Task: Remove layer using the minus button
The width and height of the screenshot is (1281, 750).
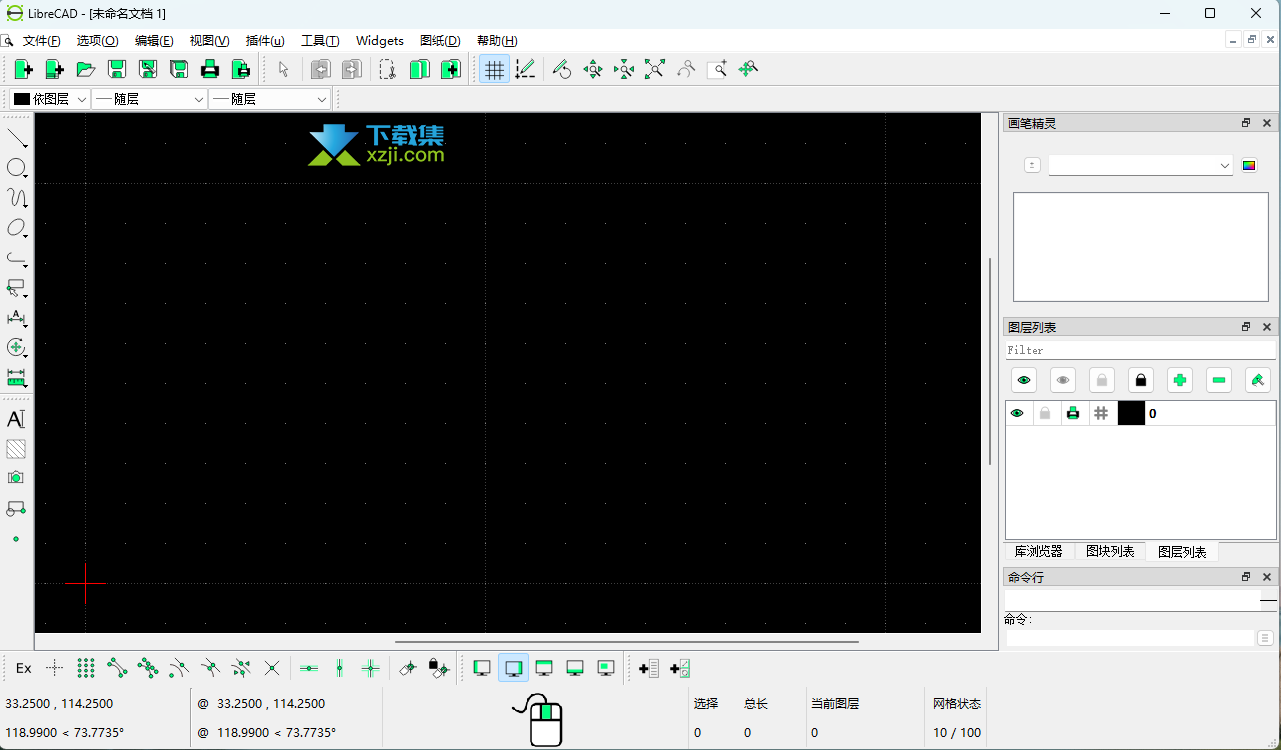Action: (1219, 380)
